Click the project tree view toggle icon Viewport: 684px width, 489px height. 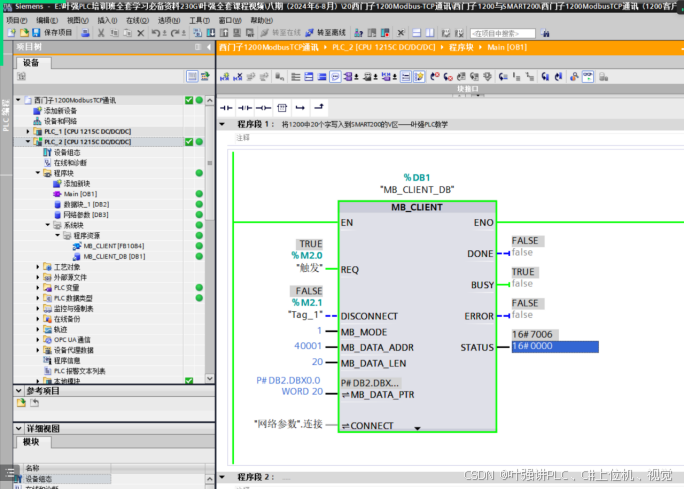tap(192, 77)
